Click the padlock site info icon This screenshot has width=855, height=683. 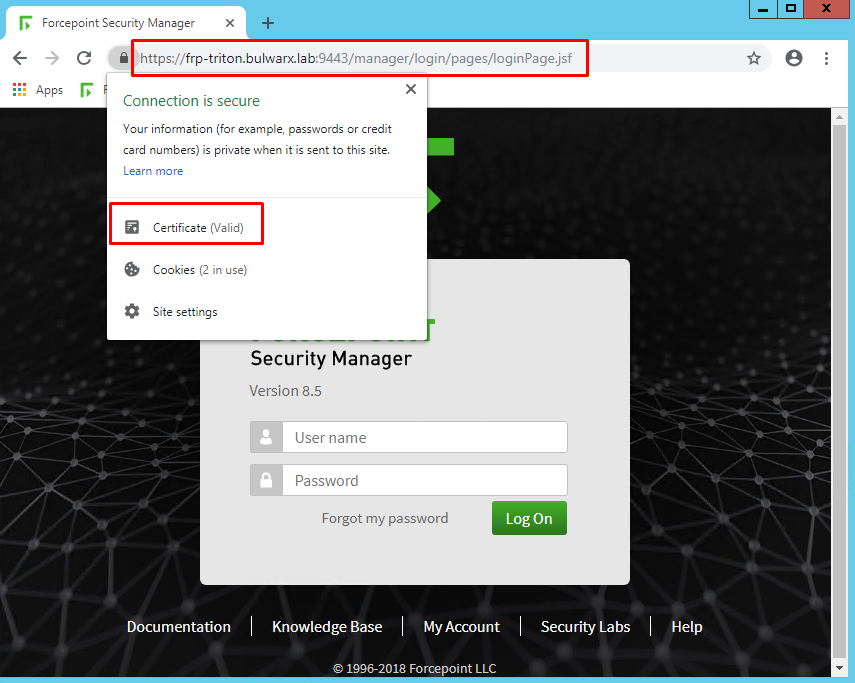click(x=124, y=58)
